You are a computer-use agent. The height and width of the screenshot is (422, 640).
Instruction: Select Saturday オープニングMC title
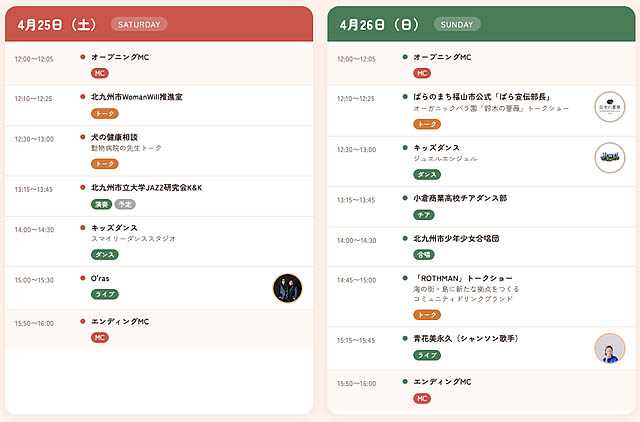(120, 57)
